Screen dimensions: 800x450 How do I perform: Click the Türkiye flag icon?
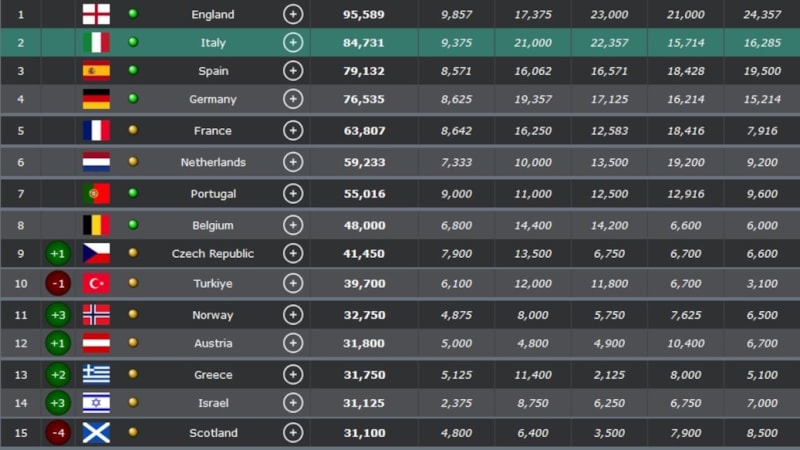pos(96,283)
